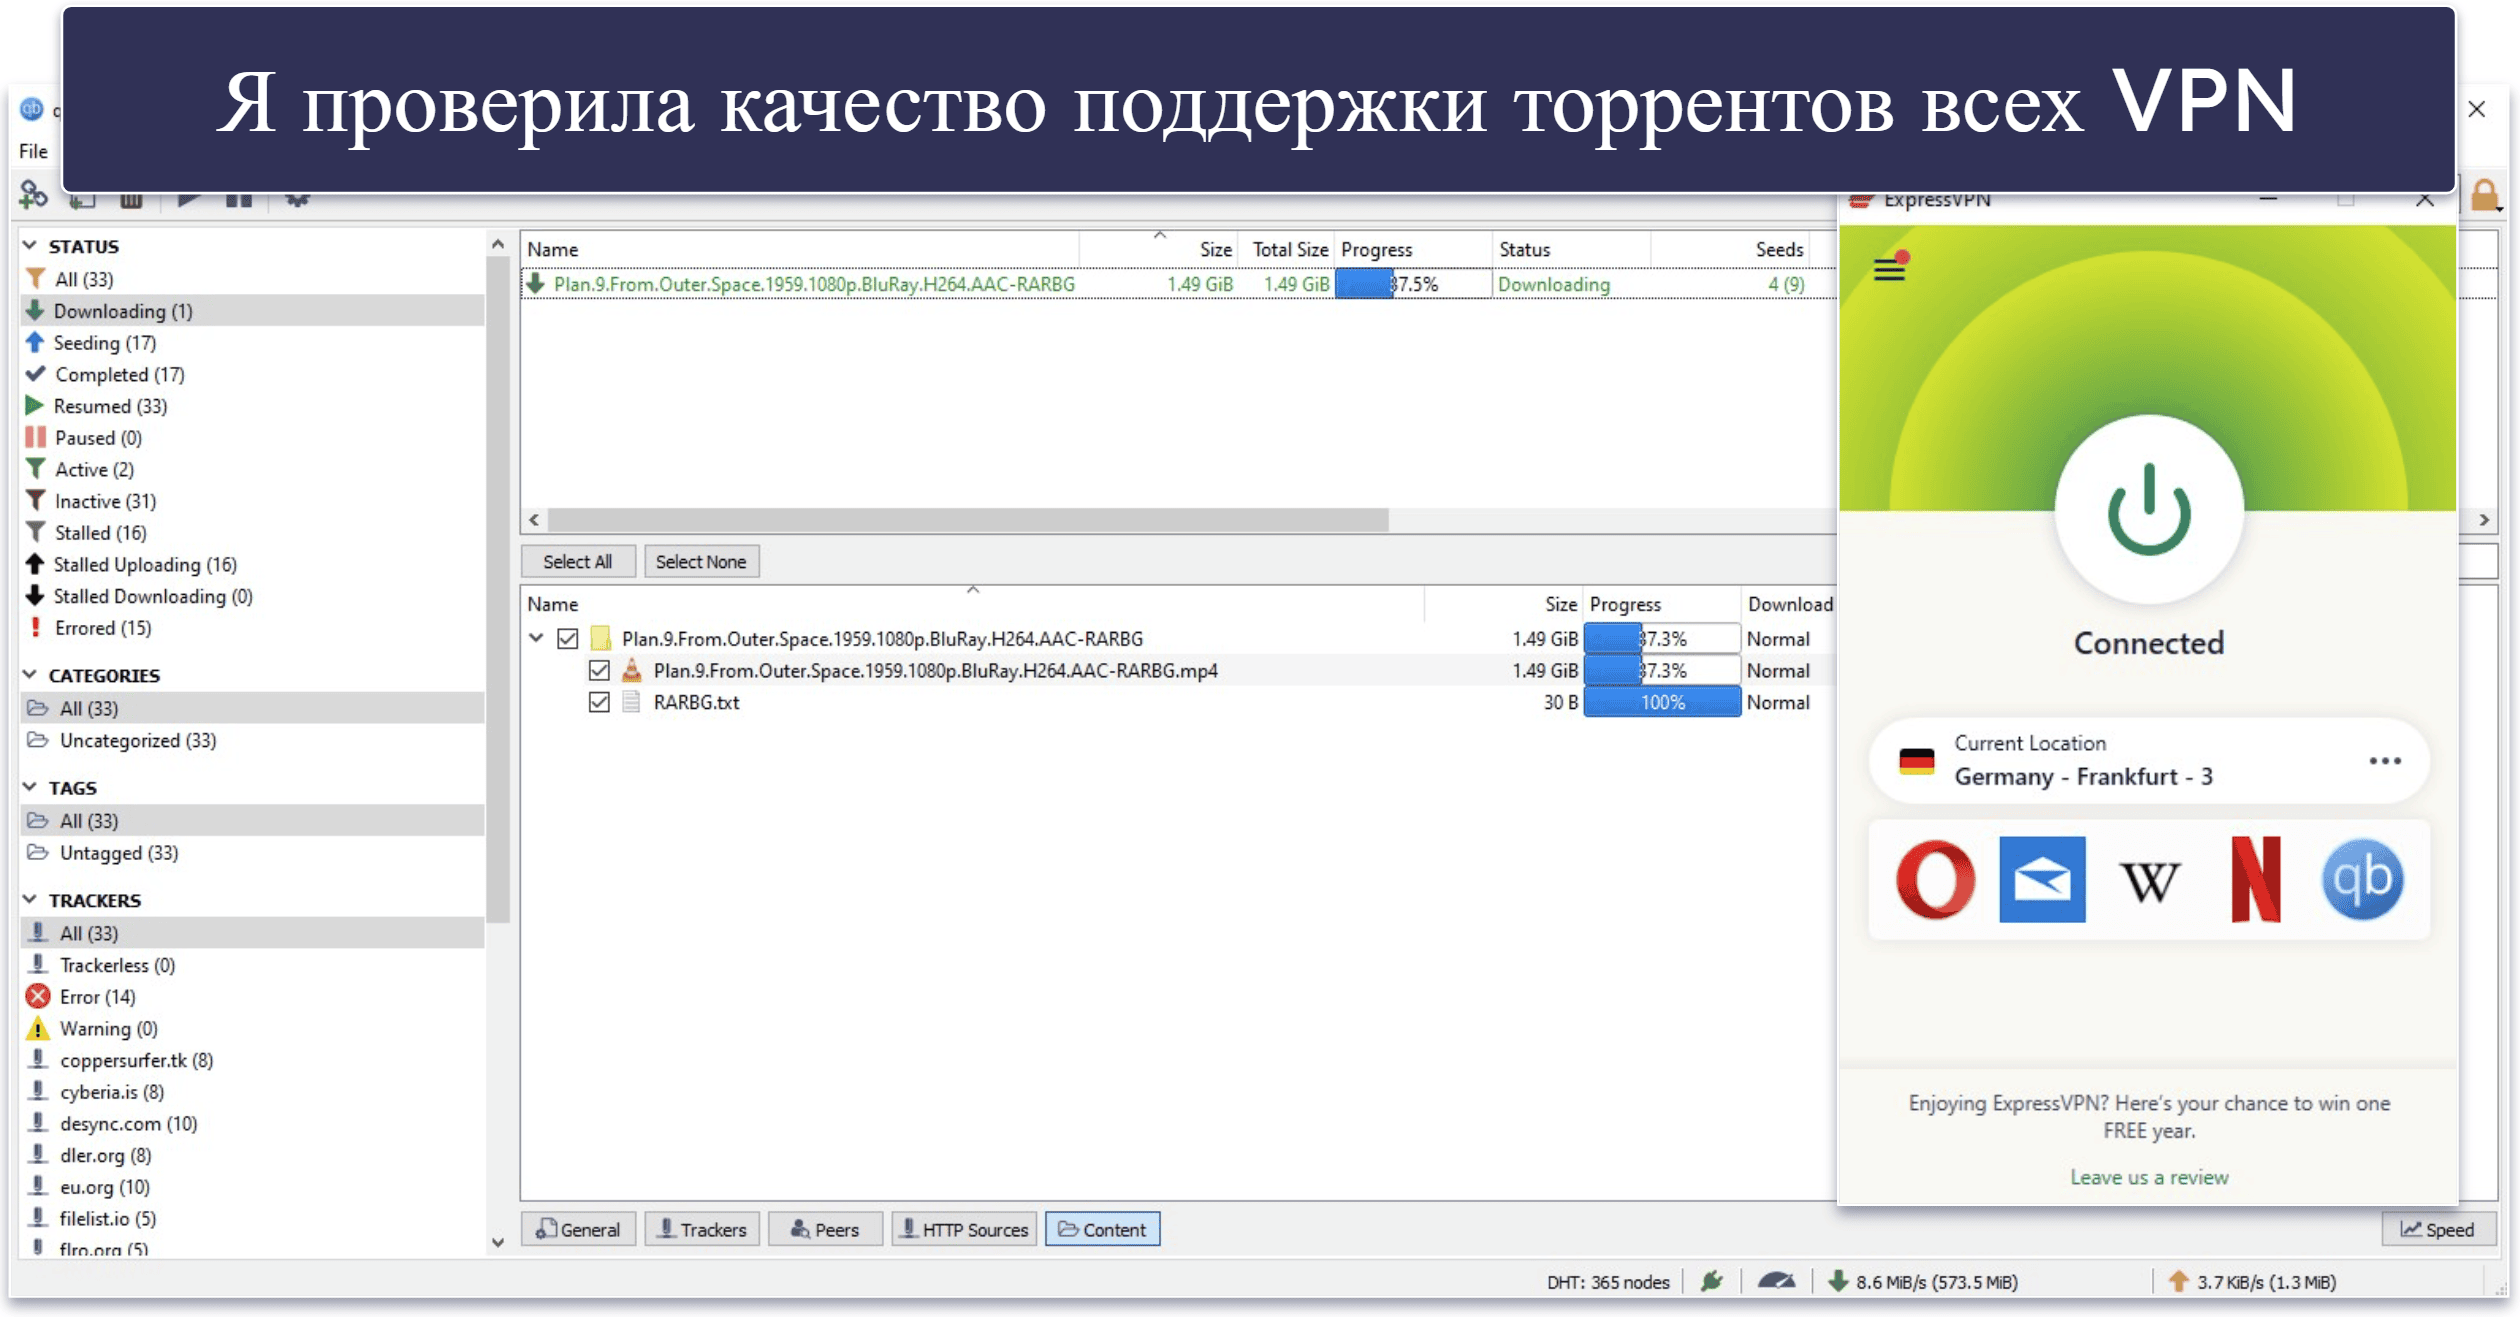Open the ExpressVPN hamburger menu
The image size is (2520, 1317).
[x=1889, y=268]
